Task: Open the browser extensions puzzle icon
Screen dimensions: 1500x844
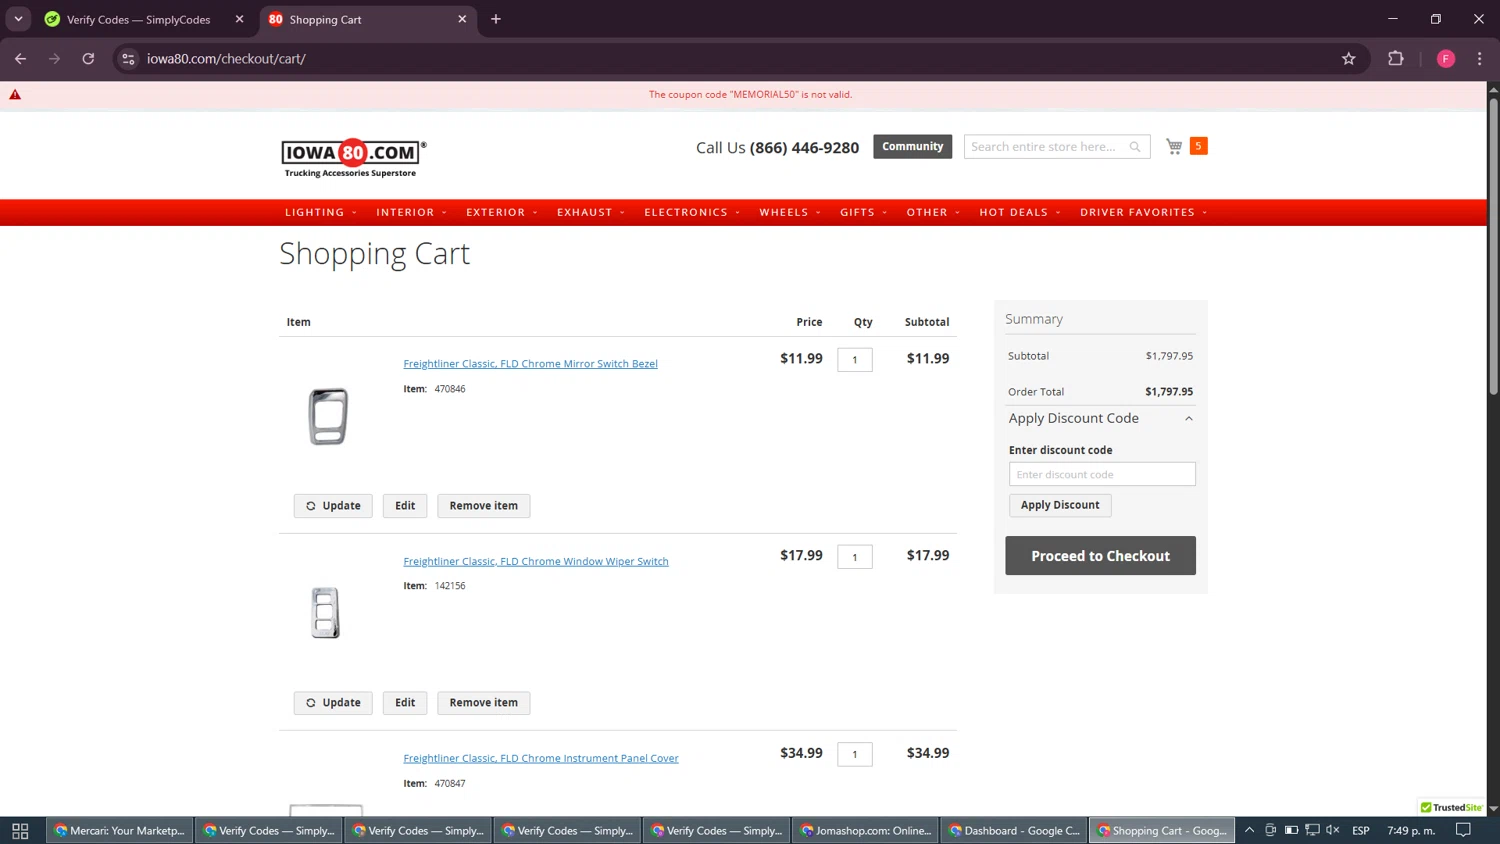Action: click(1396, 59)
